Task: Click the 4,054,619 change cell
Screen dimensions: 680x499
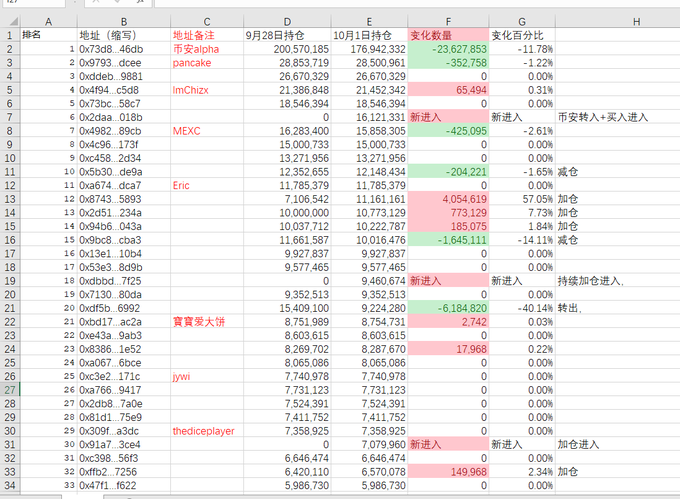Action: pyautogui.click(x=448, y=199)
